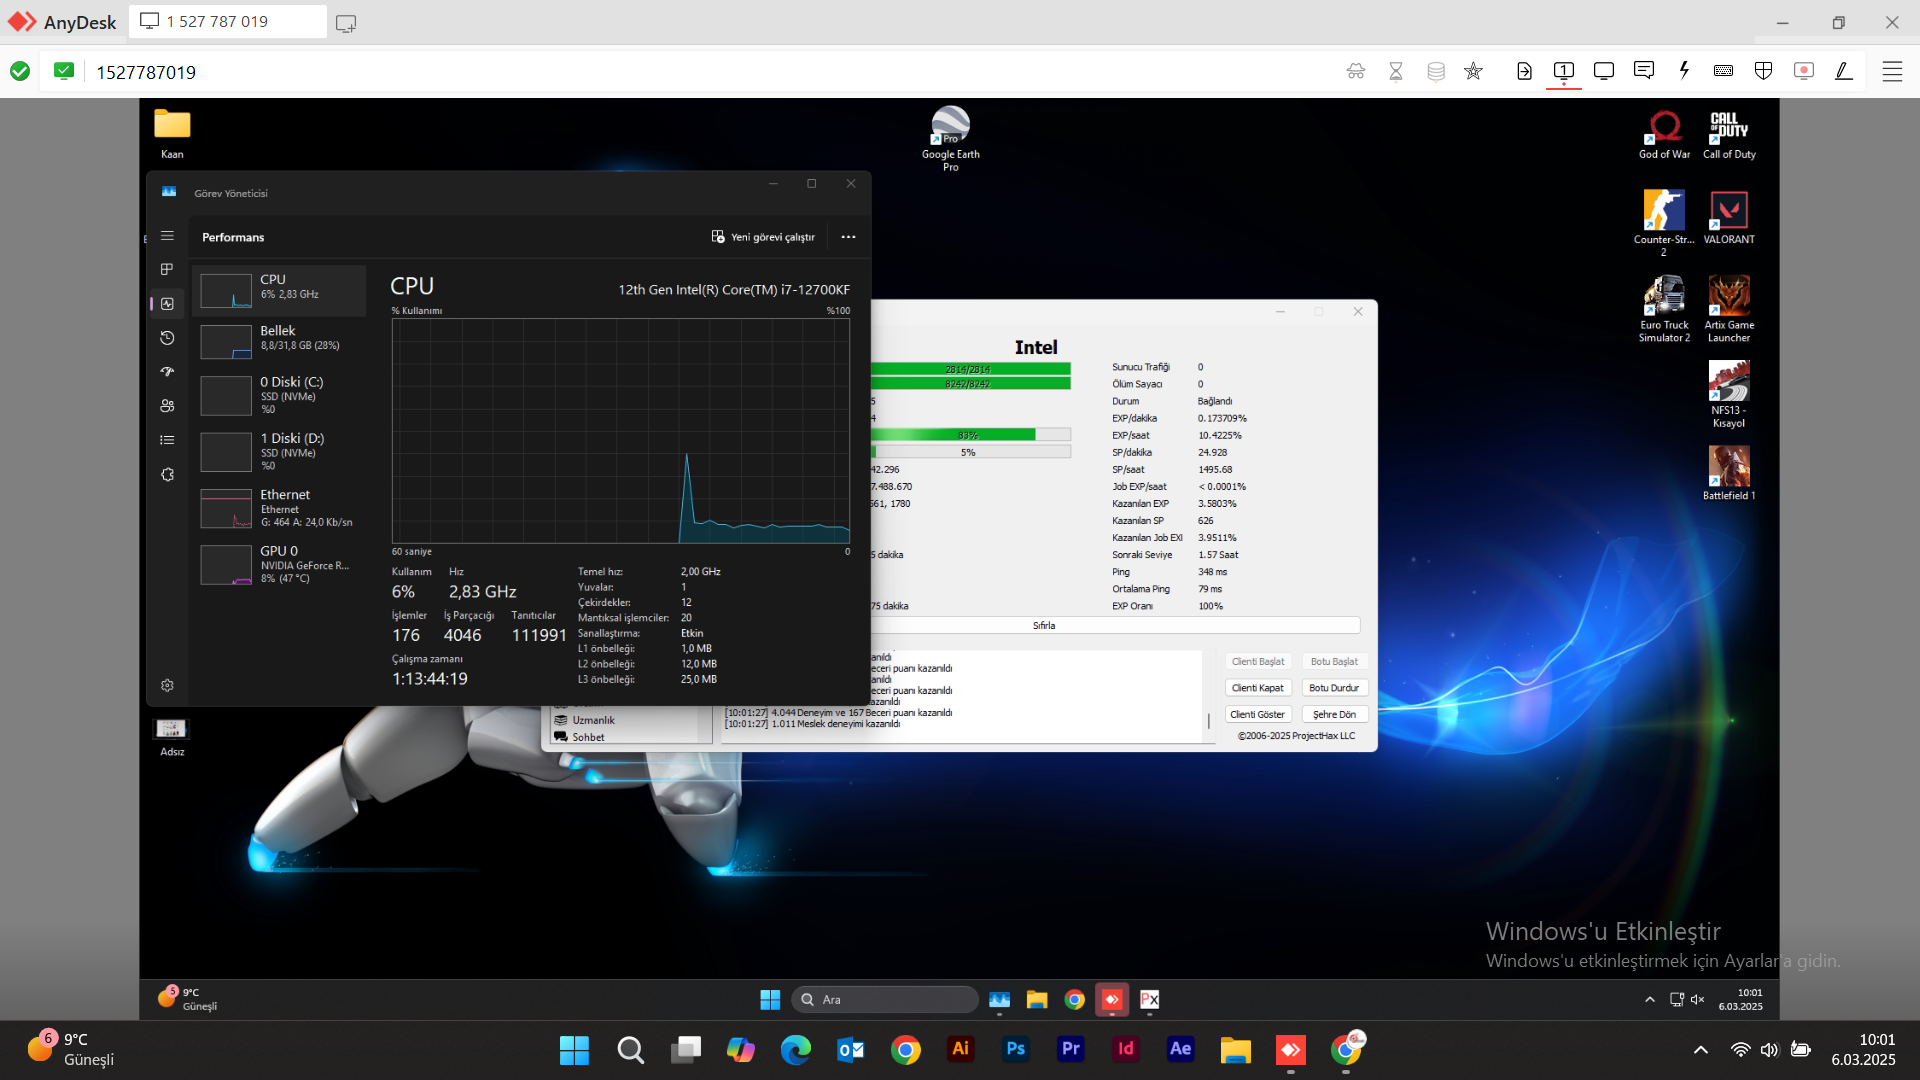Viewport: 1920px width, 1080px height.
Task: Open Euro Truck Simulator 2 shortcut
Action: tap(1664, 309)
